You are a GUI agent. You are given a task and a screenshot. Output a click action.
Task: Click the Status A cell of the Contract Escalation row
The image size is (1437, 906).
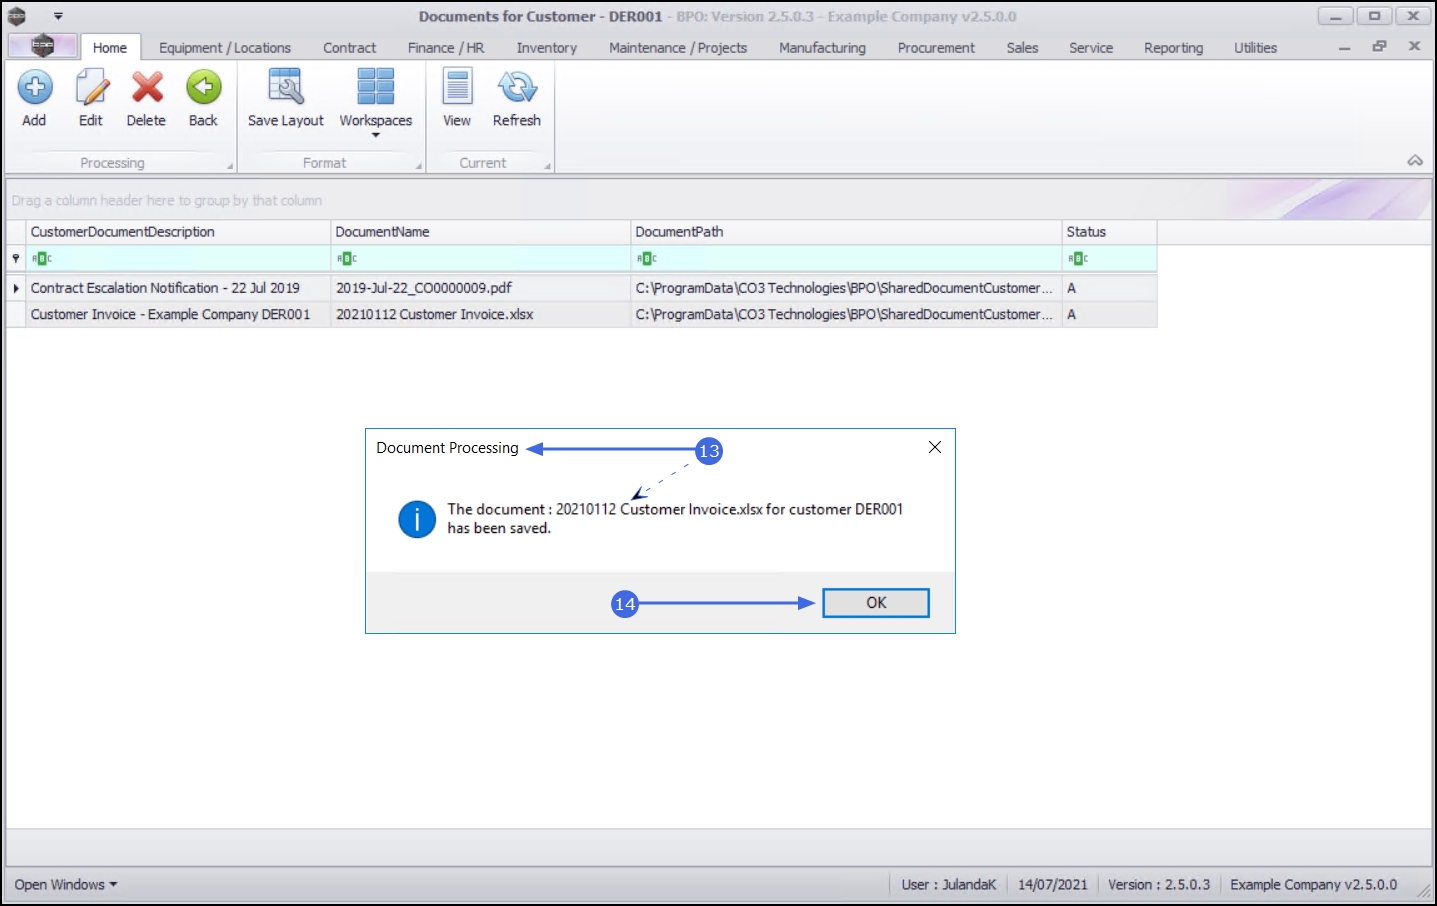pyautogui.click(x=1109, y=288)
